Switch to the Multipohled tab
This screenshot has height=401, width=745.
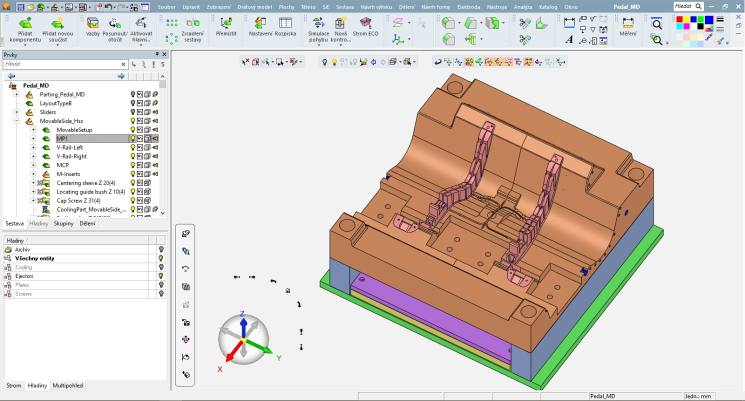tap(69, 385)
